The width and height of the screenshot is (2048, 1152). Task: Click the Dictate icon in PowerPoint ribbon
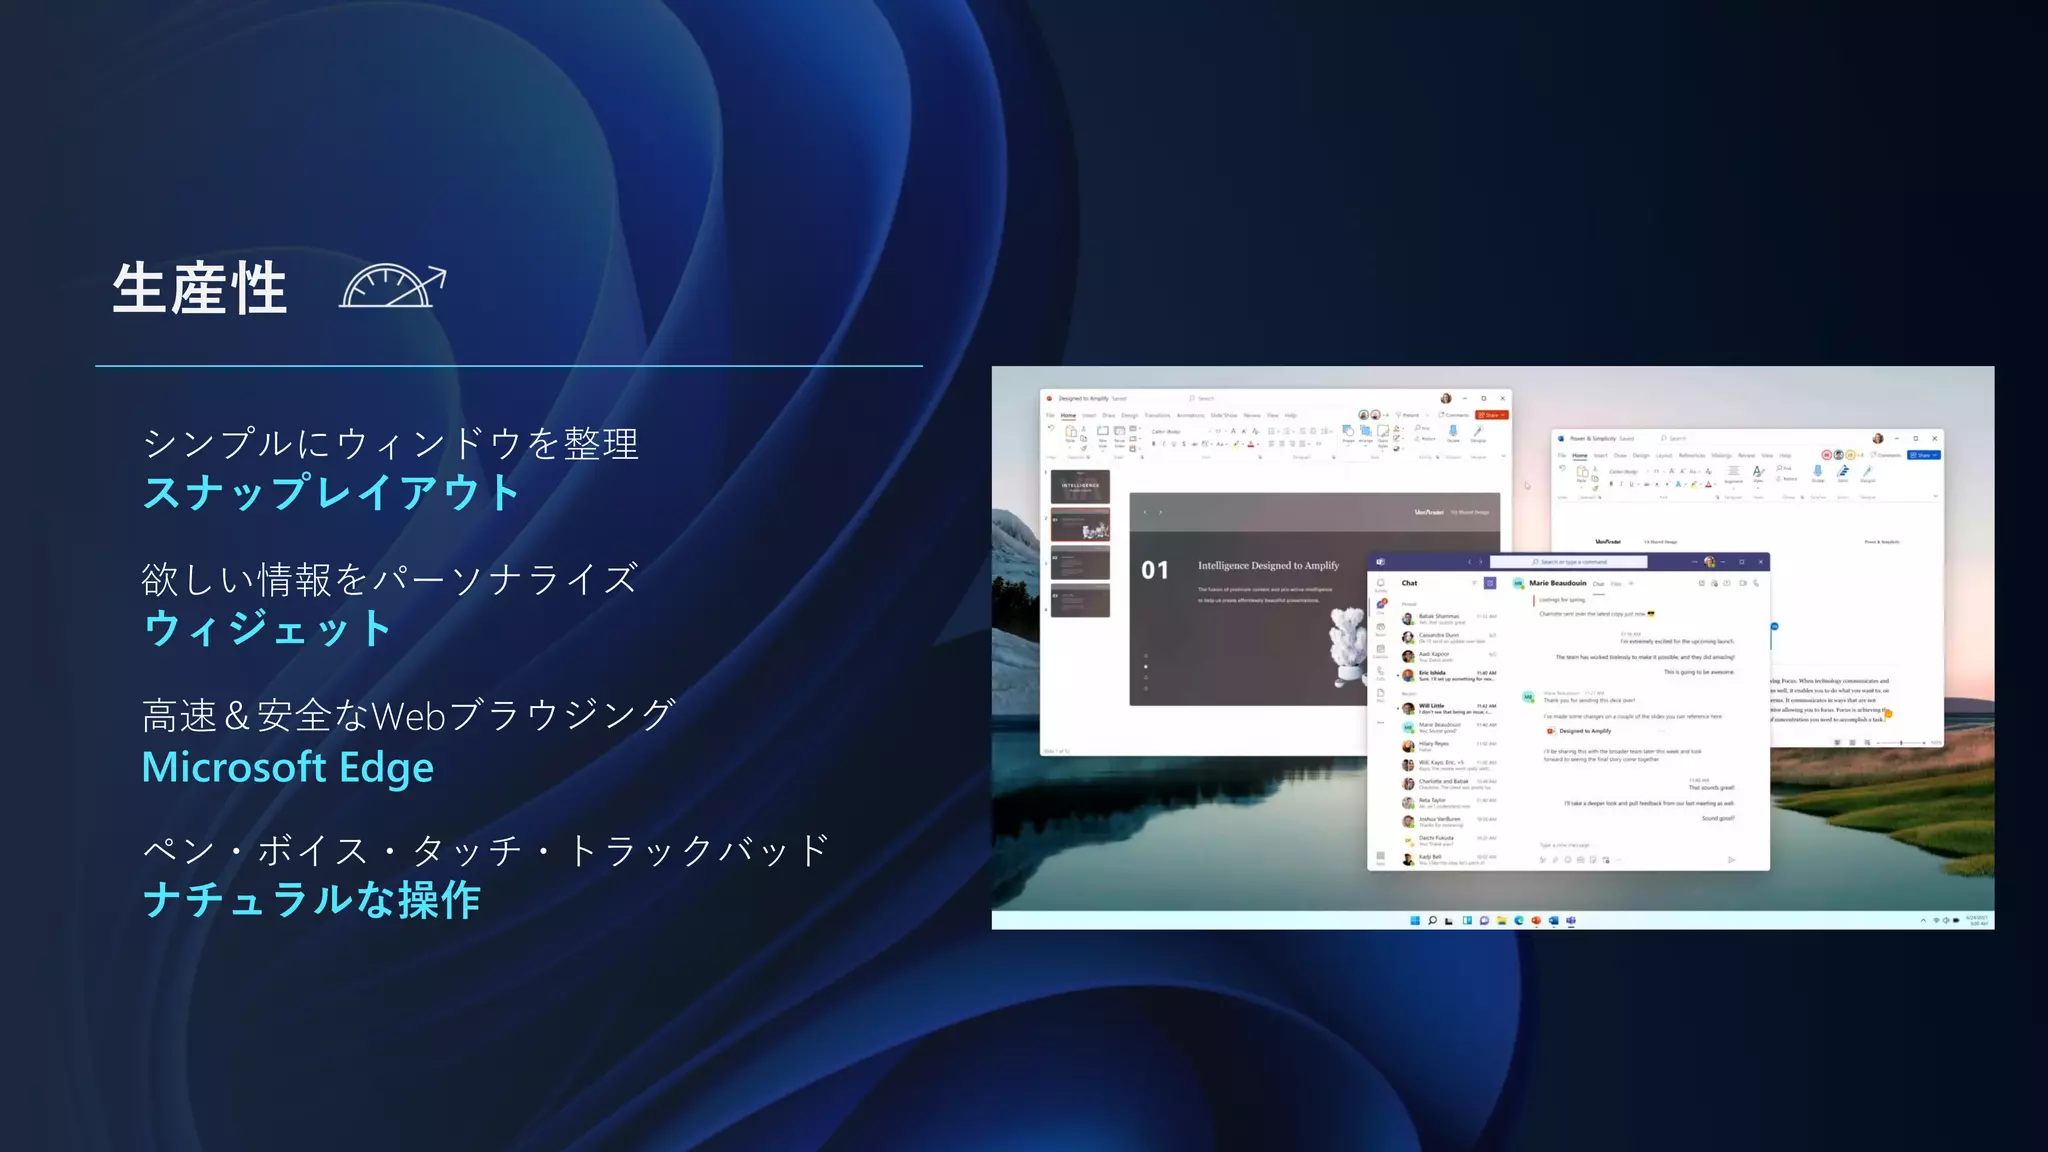(1453, 434)
